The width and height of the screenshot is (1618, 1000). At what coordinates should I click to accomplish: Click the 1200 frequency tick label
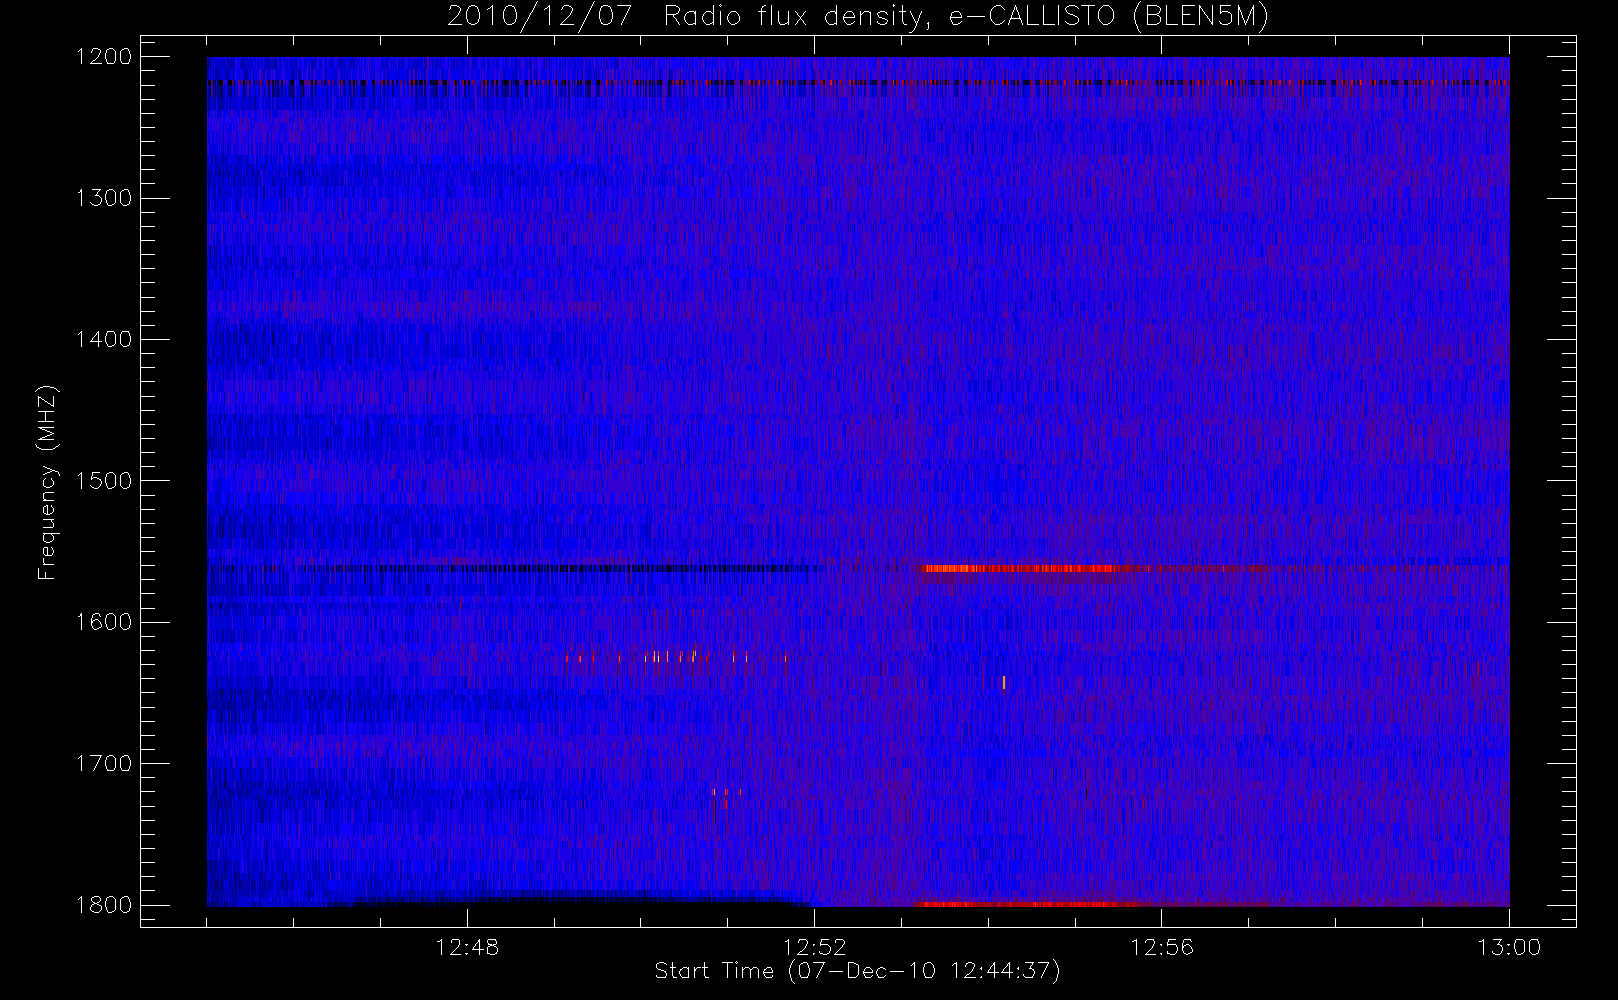[104, 57]
